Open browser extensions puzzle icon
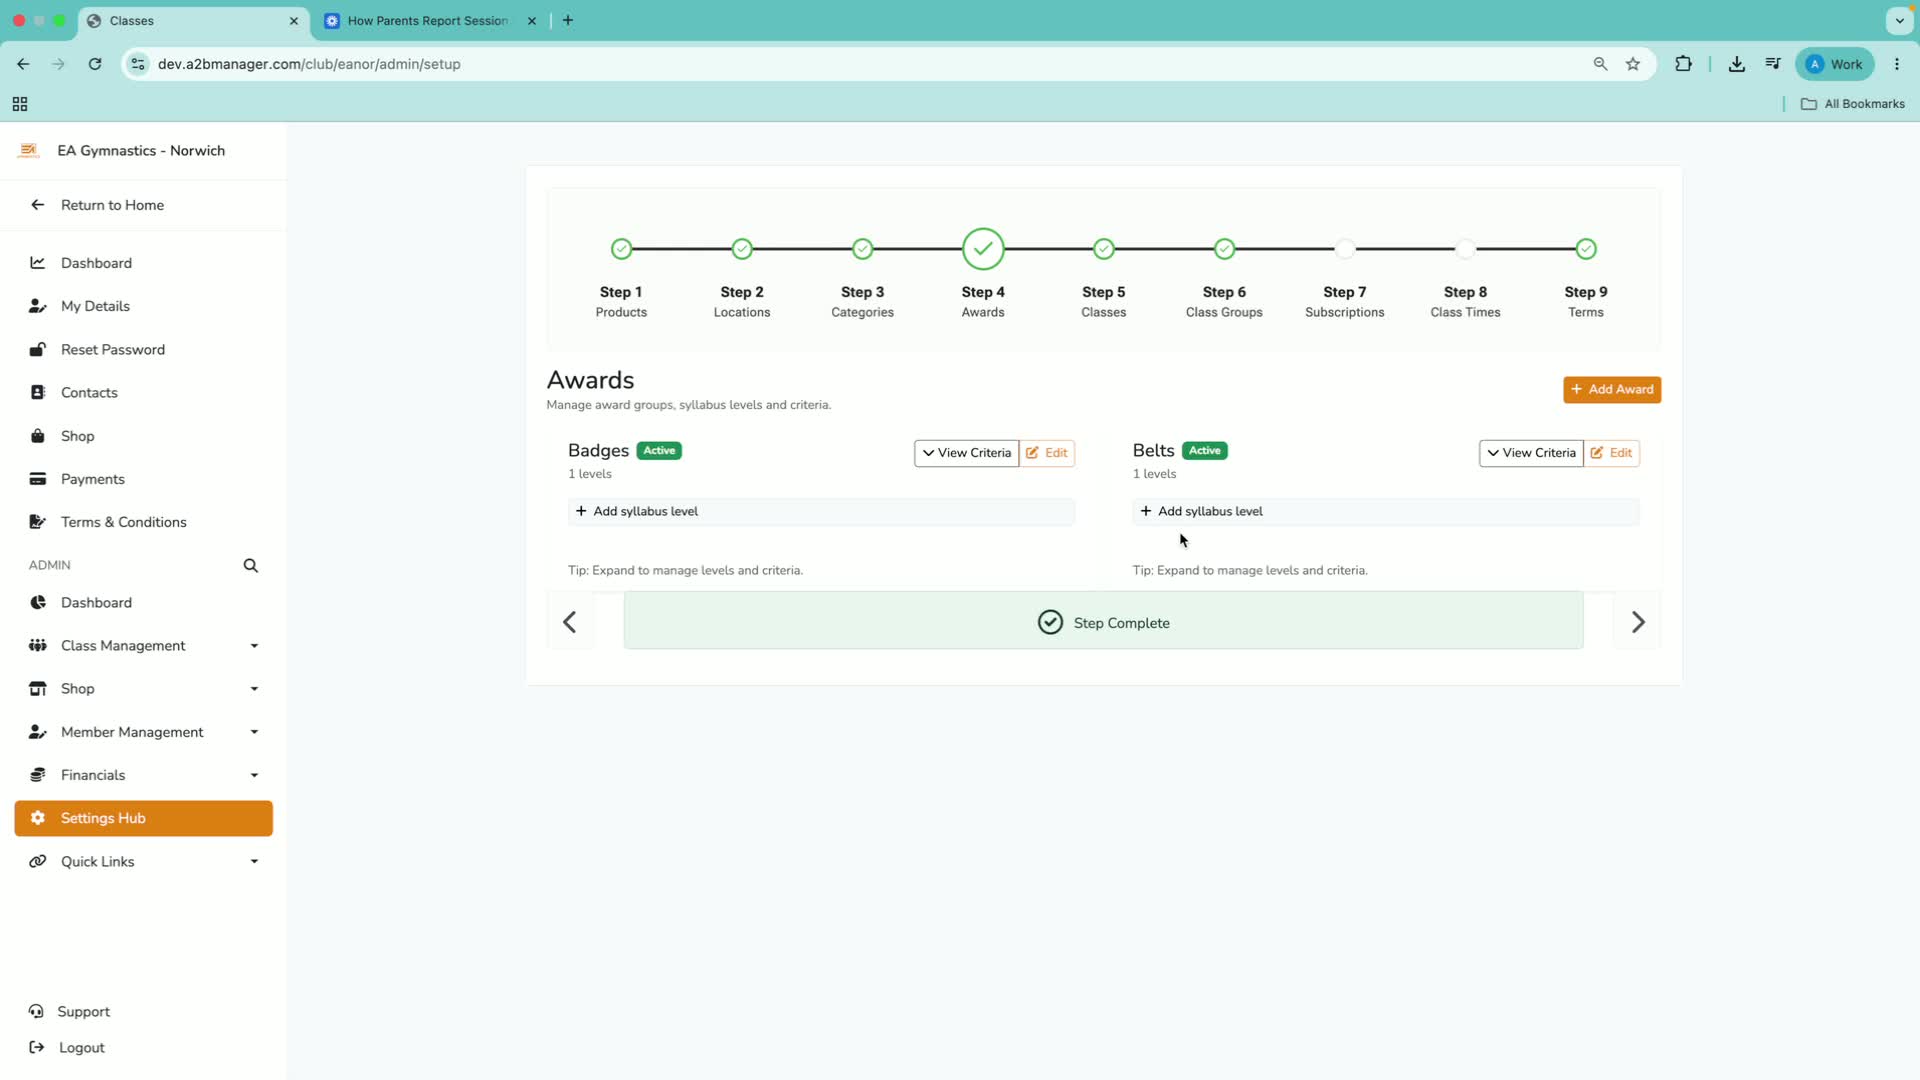 (x=1684, y=64)
